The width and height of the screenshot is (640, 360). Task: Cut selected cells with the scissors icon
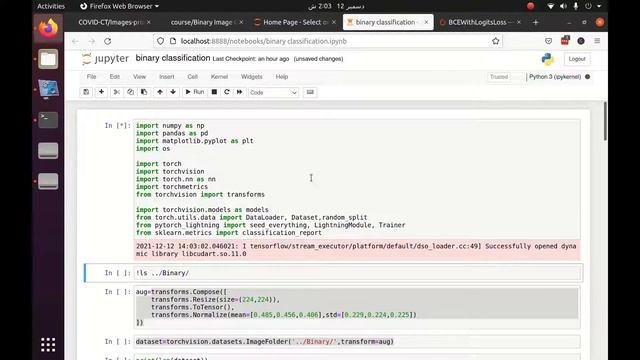117,92
